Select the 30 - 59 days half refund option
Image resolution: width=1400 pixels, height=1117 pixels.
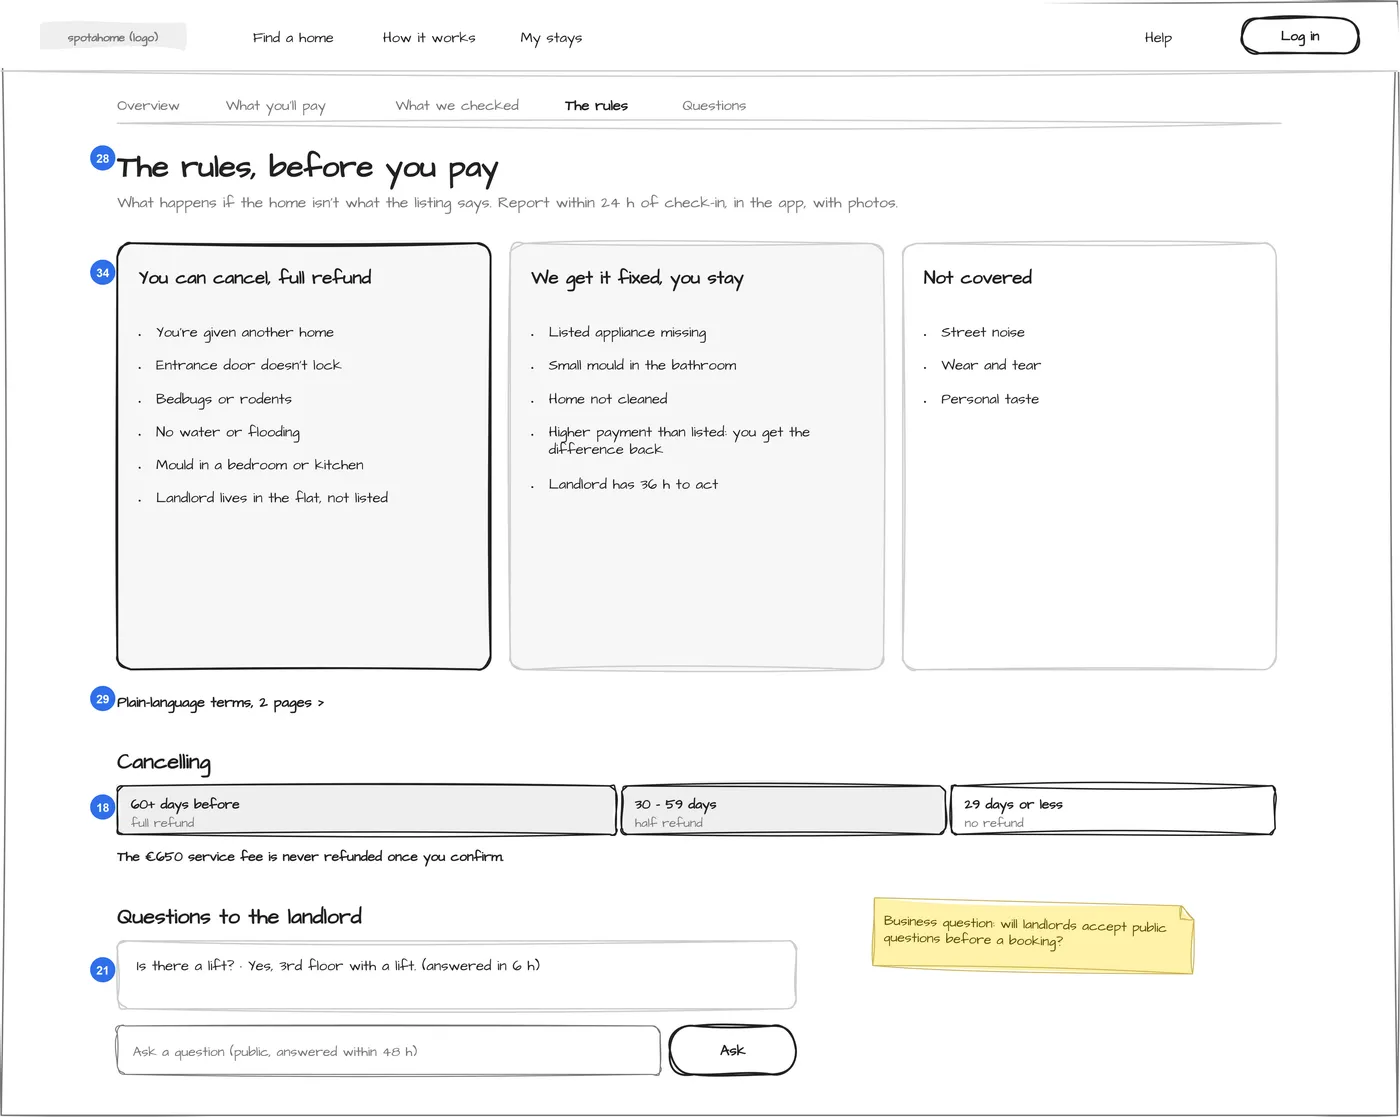click(x=783, y=810)
